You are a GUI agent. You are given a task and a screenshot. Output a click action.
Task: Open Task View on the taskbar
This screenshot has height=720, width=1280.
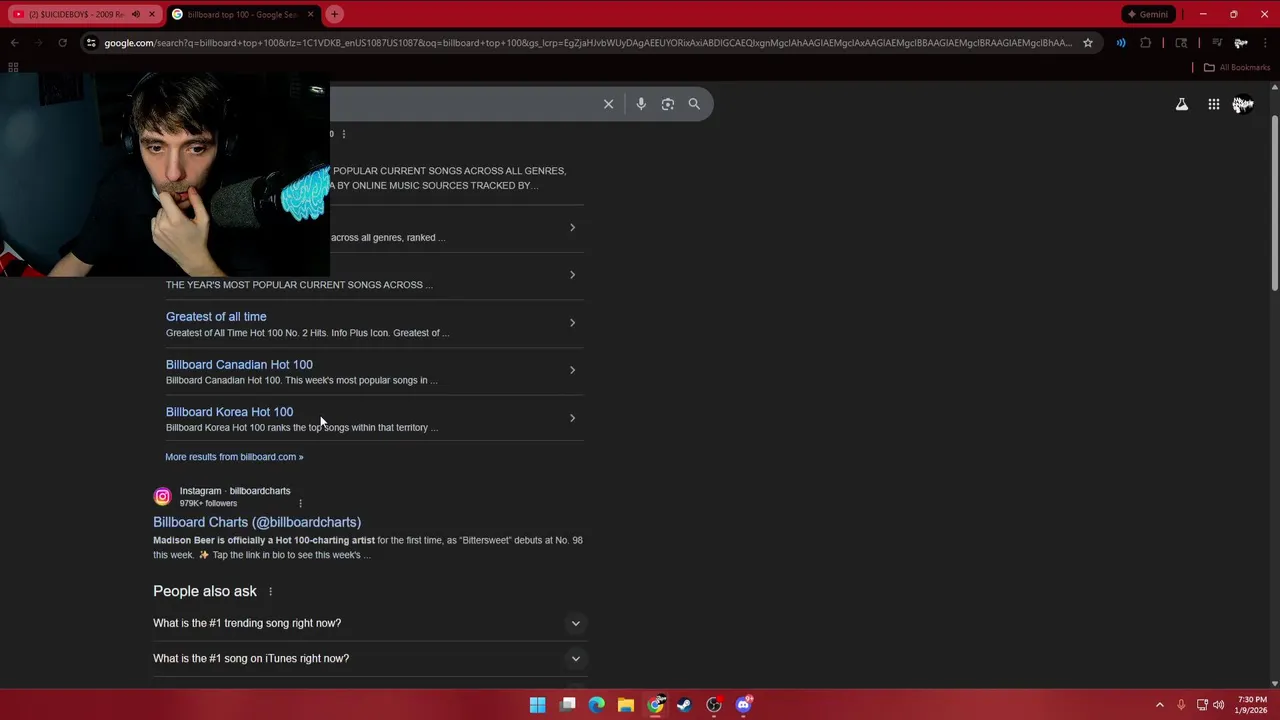click(x=568, y=705)
